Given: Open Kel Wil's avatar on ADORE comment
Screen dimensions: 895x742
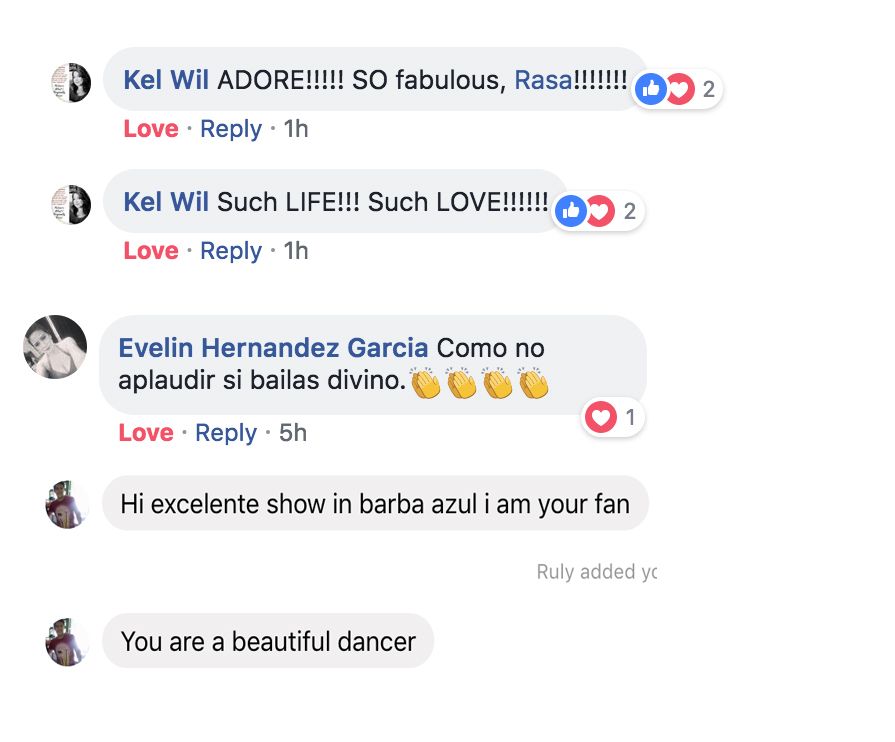Looking at the screenshot, I should [x=71, y=82].
